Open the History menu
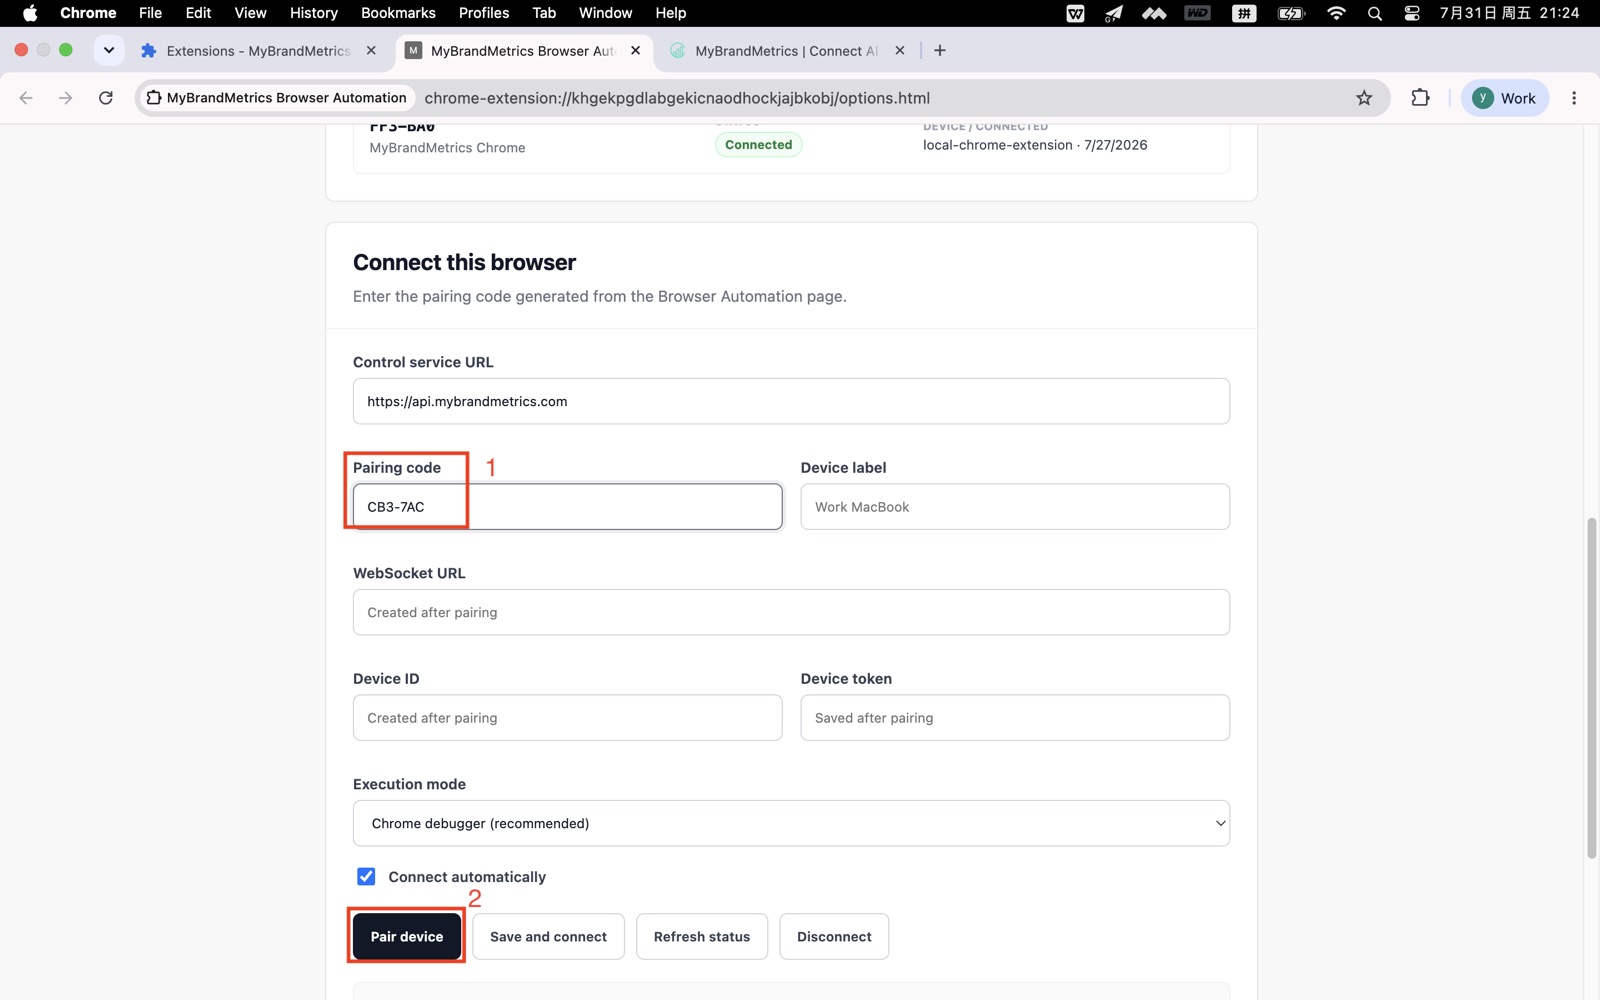 point(314,13)
